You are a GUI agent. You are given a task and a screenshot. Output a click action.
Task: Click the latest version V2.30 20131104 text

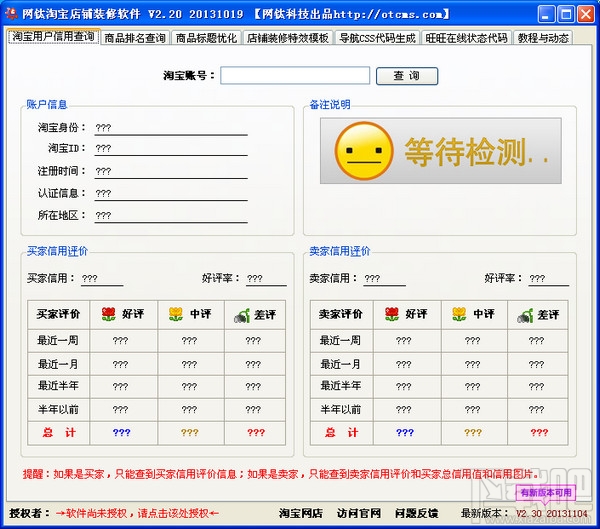(551, 513)
